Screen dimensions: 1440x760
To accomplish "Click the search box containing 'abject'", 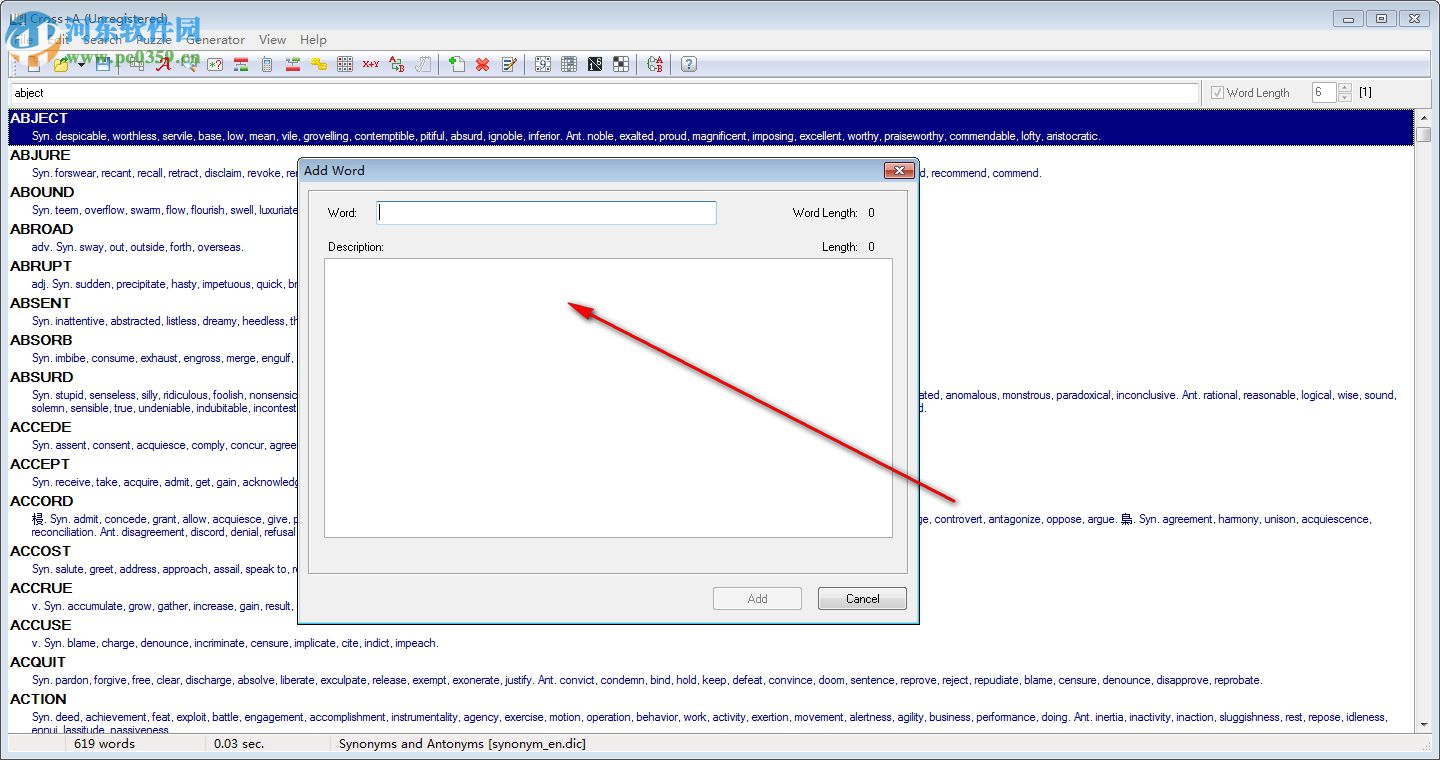I will coord(604,93).
